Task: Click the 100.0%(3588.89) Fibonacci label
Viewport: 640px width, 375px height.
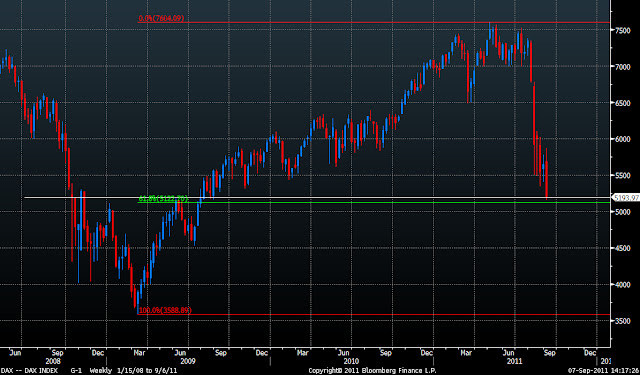Action: [165, 311]
